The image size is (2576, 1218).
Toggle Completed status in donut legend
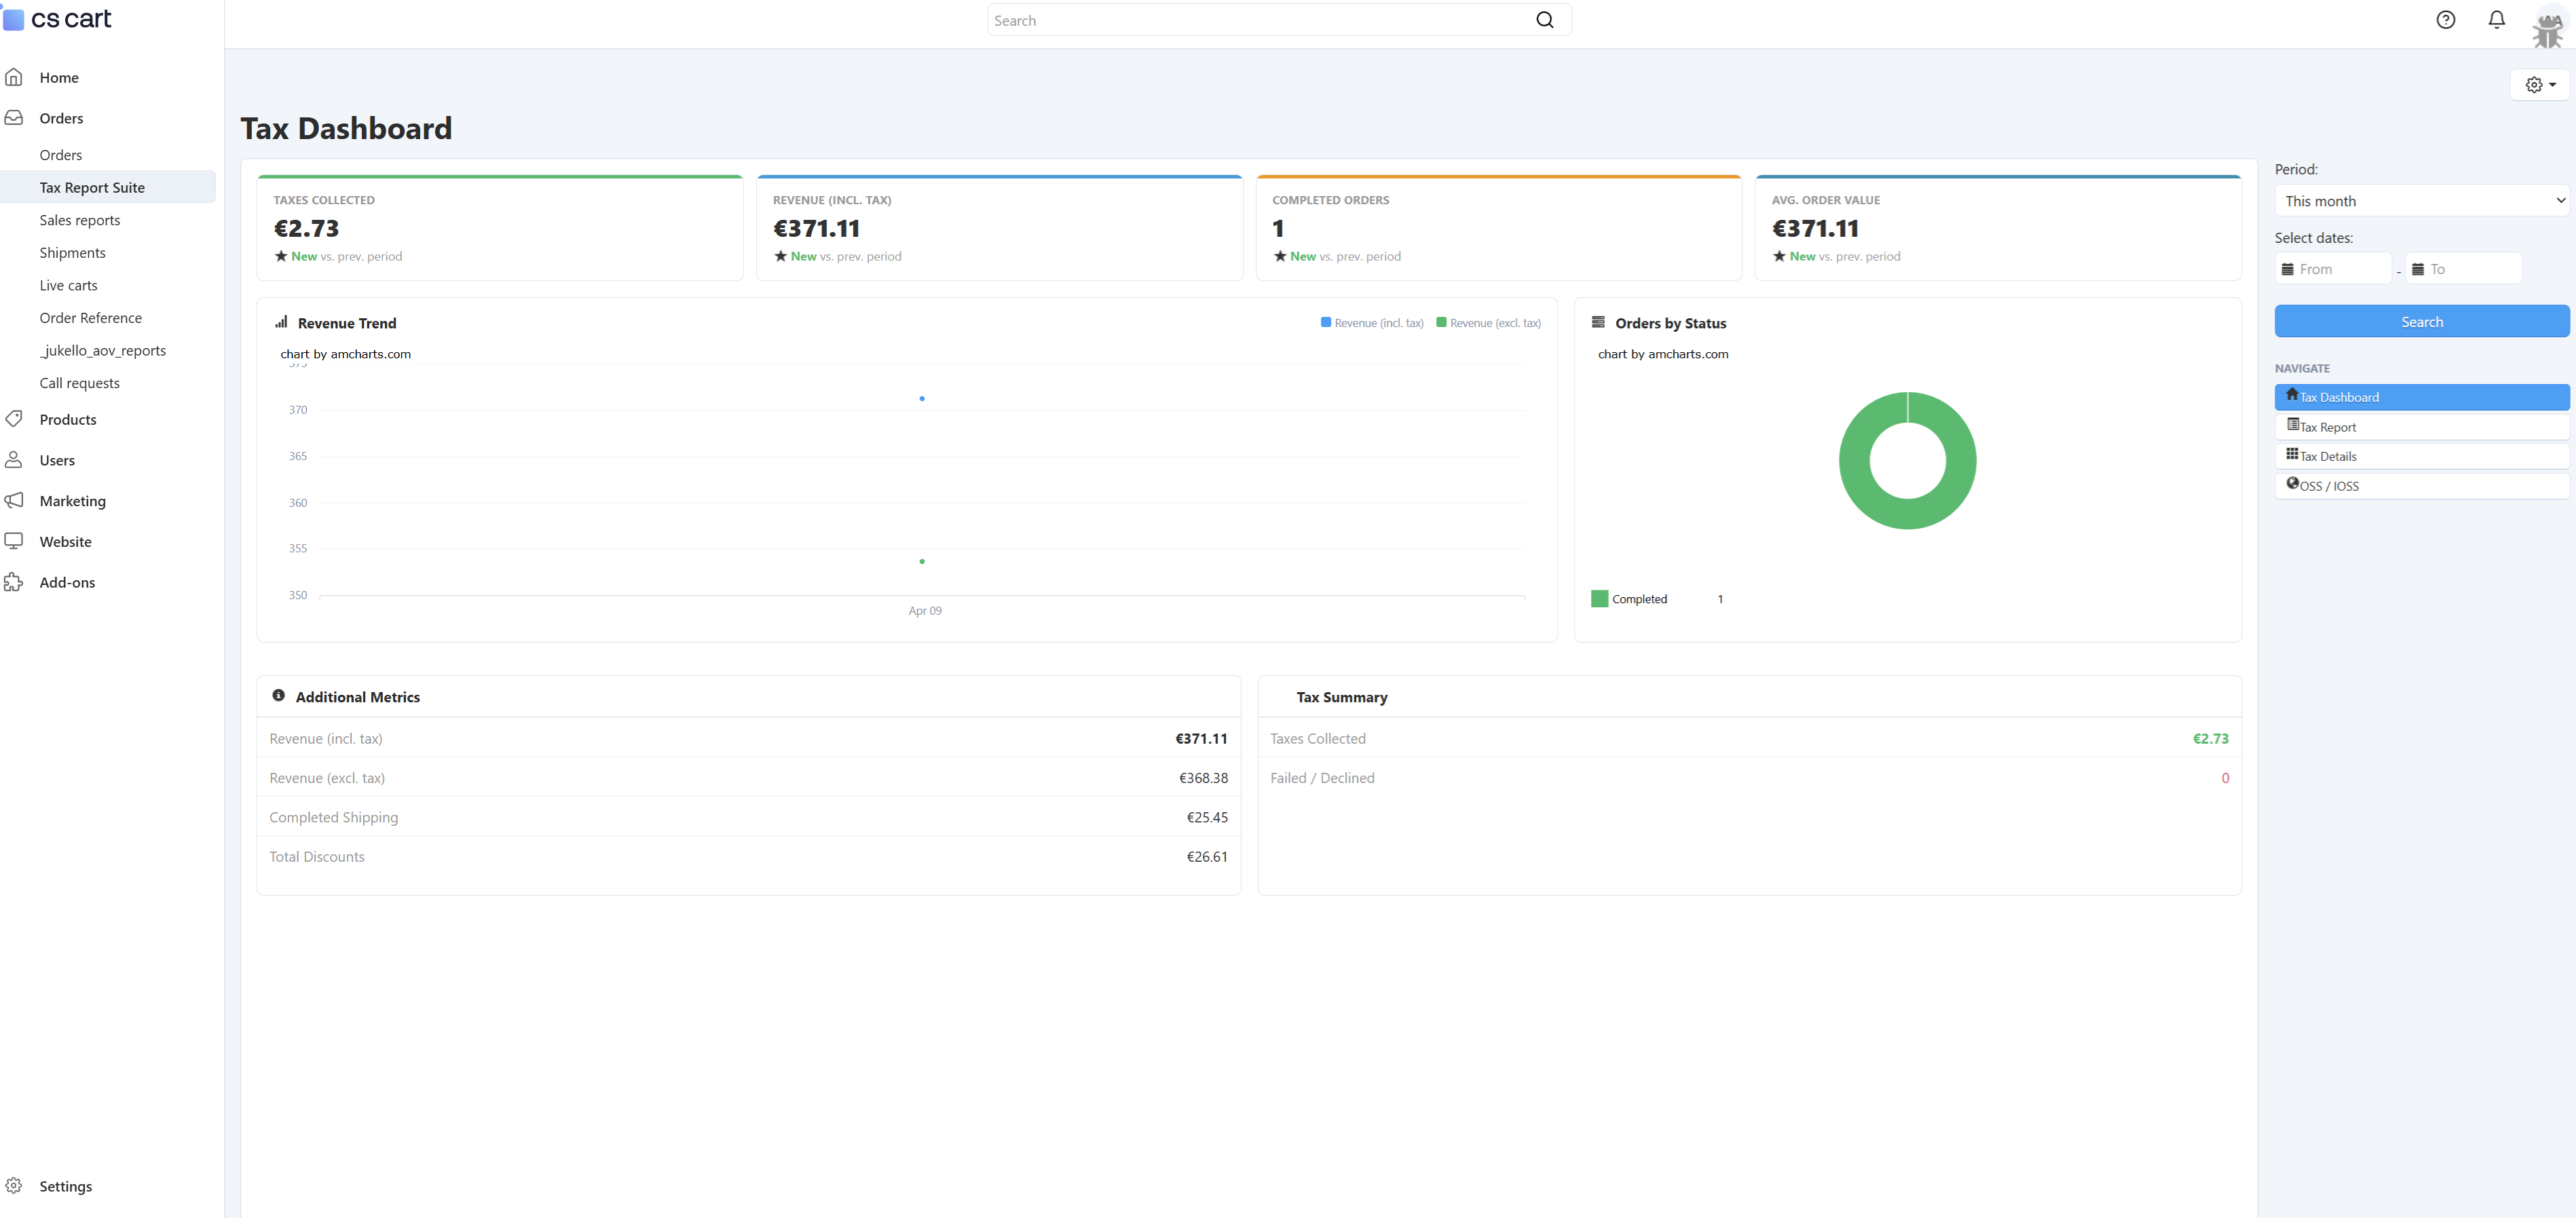point(1629,599)
